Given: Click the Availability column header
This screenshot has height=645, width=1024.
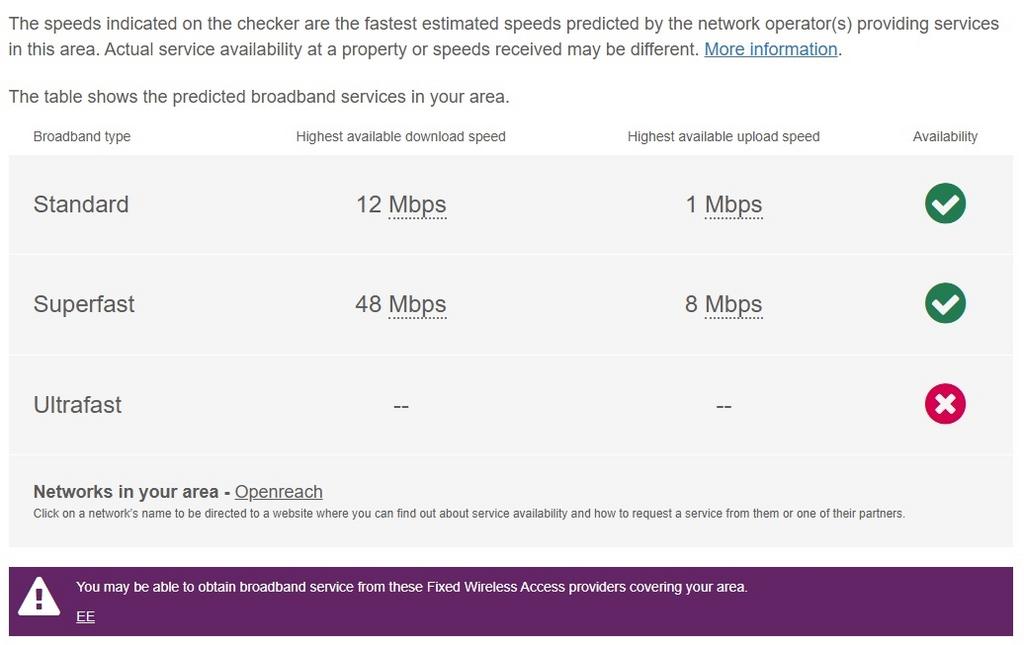Looking at the screenshot, I should point(945,136).
